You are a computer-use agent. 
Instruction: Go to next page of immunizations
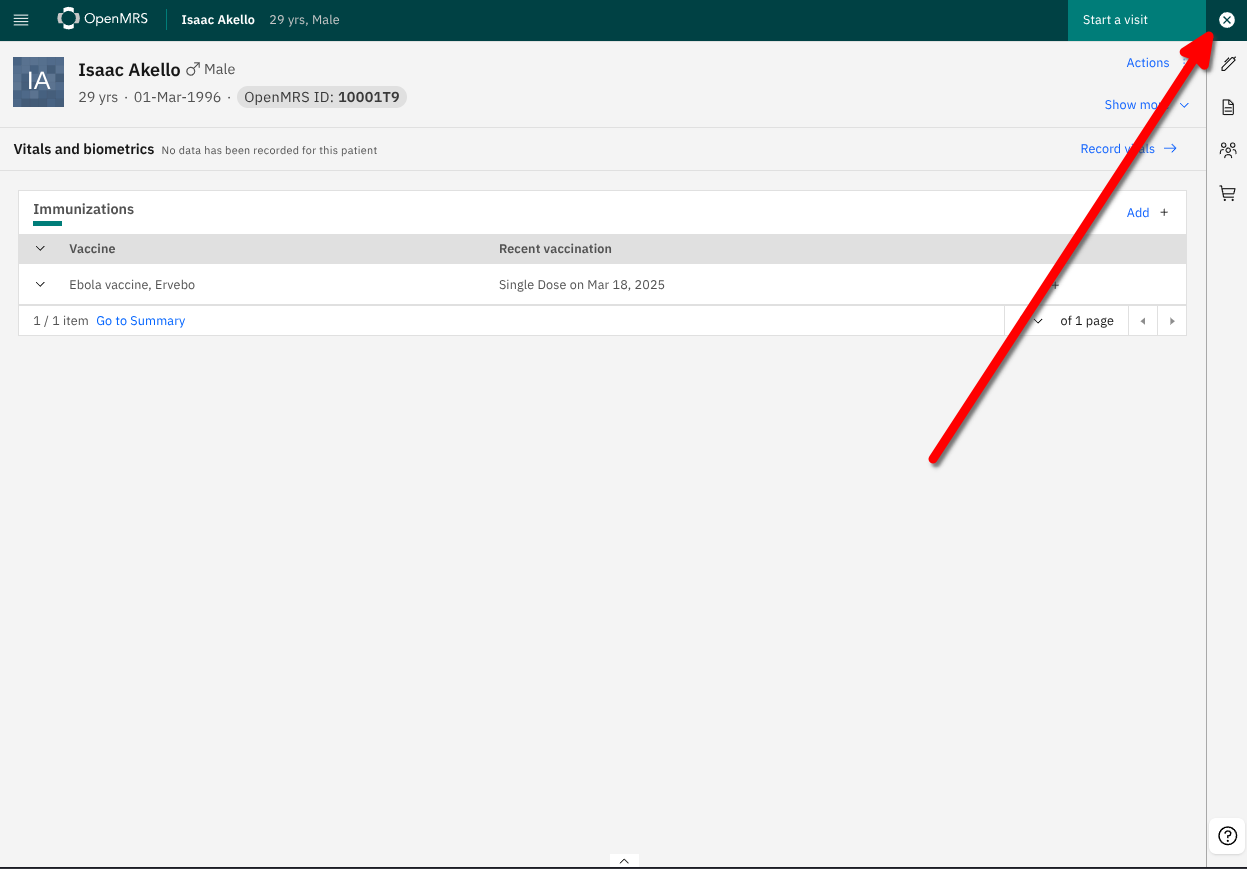[1171, 321]
